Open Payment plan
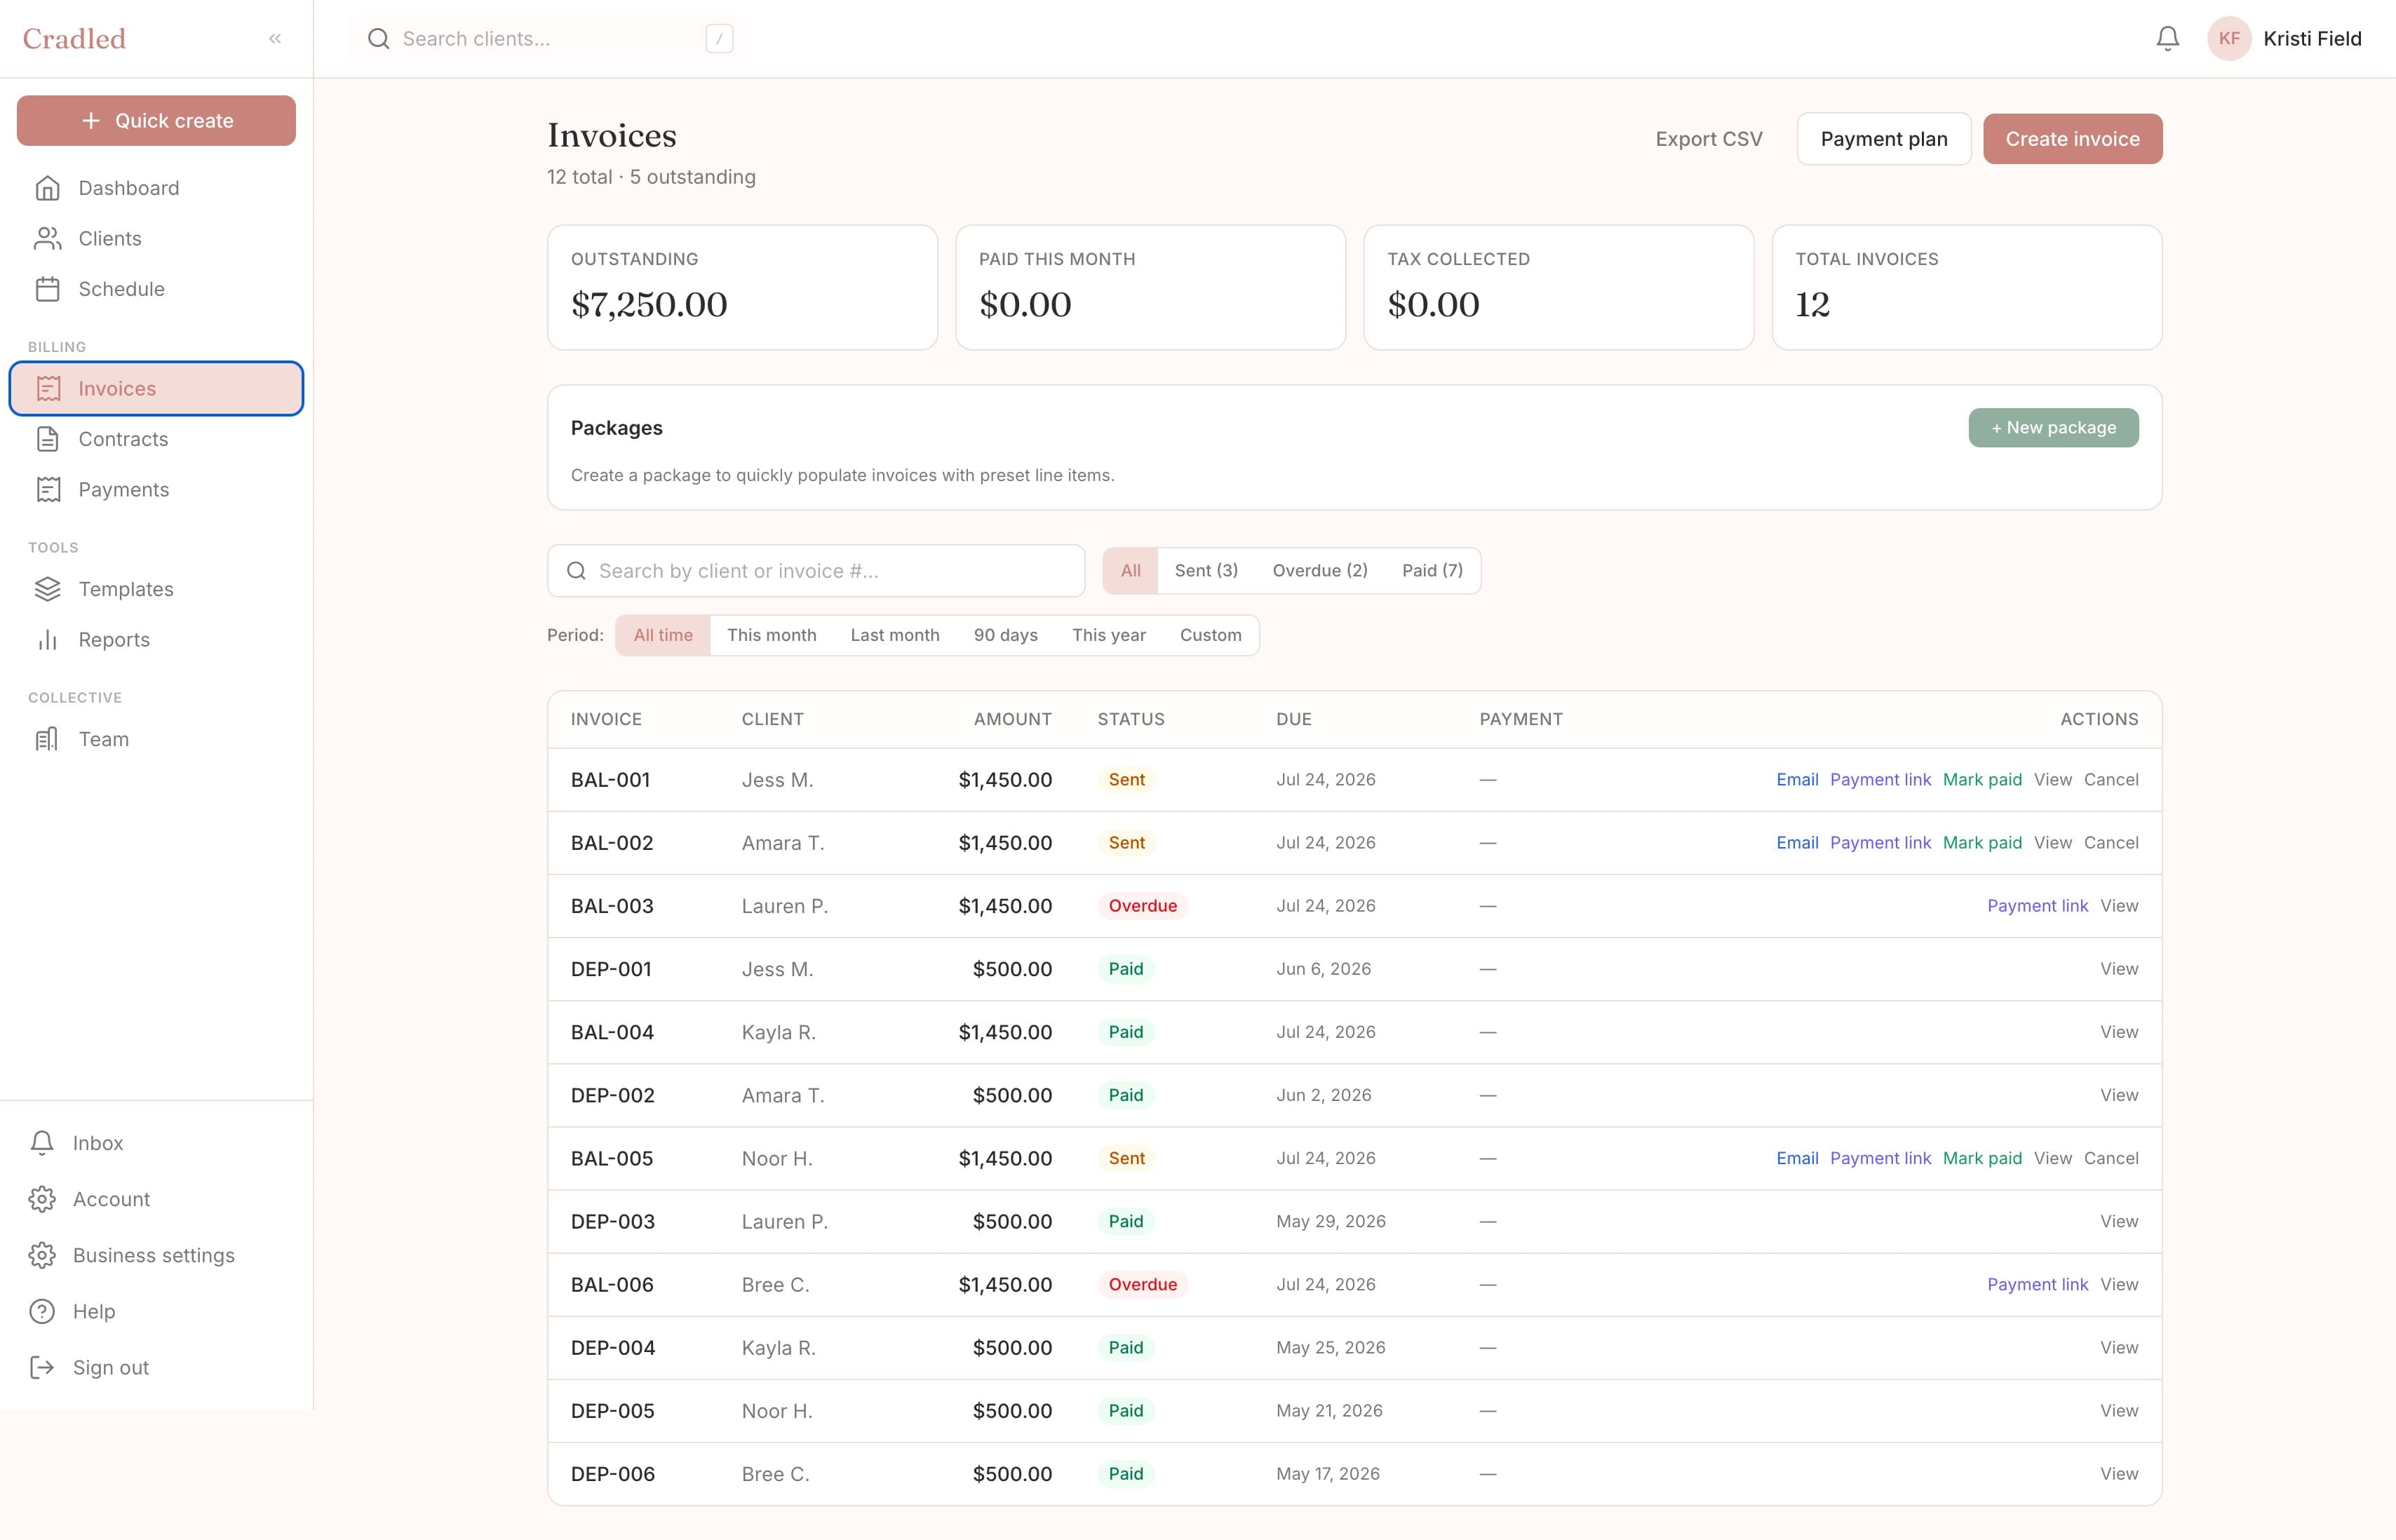Image resolution: width=2396 pixels, height=1540 pixels. 1884,139
